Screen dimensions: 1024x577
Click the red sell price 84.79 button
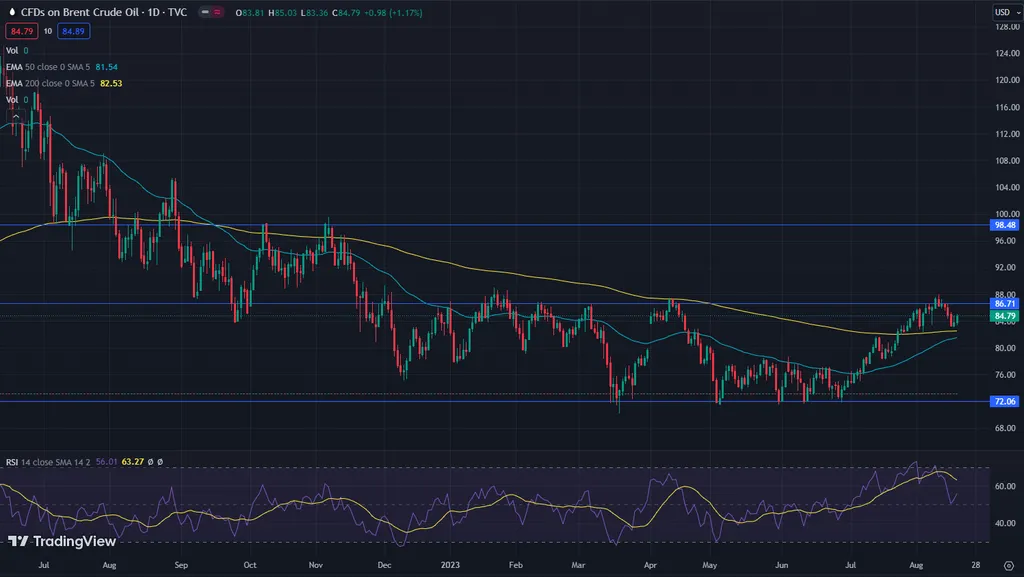pos(22,31)
